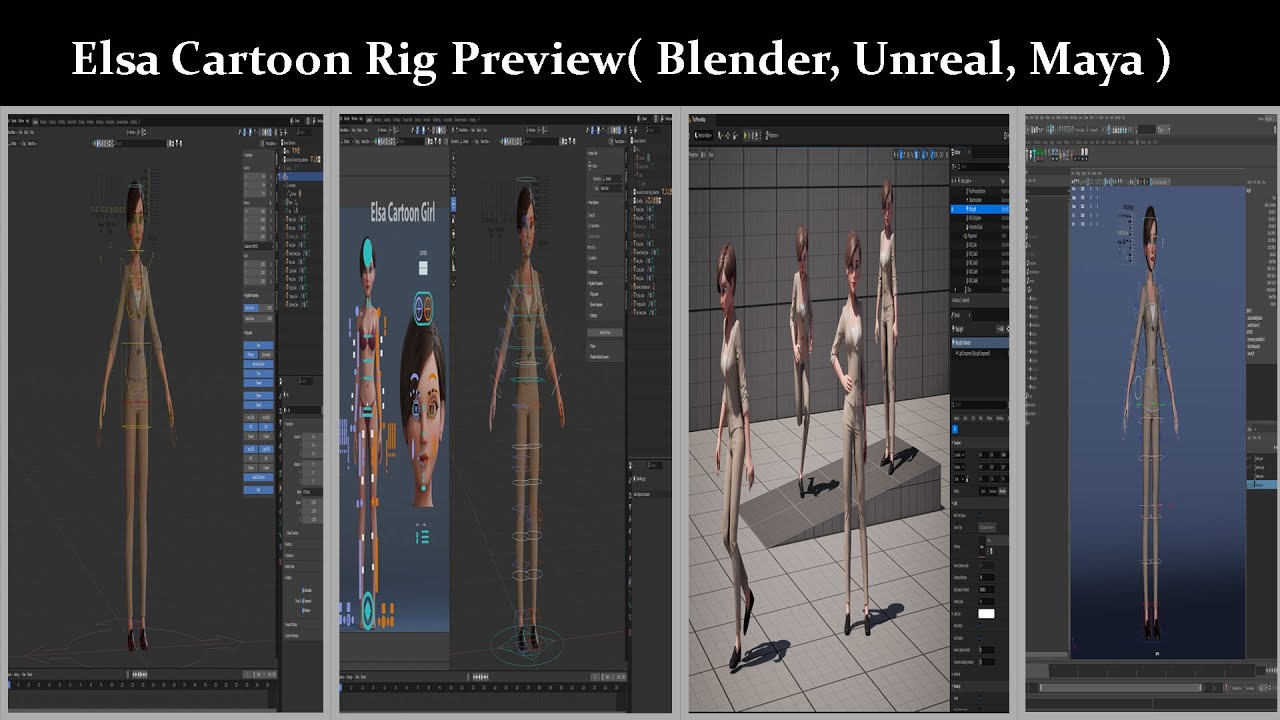This screenshot has width=1280, height=720.
Task: Activate the Move tool in second Blender toolbar
Action: (453, 187)
